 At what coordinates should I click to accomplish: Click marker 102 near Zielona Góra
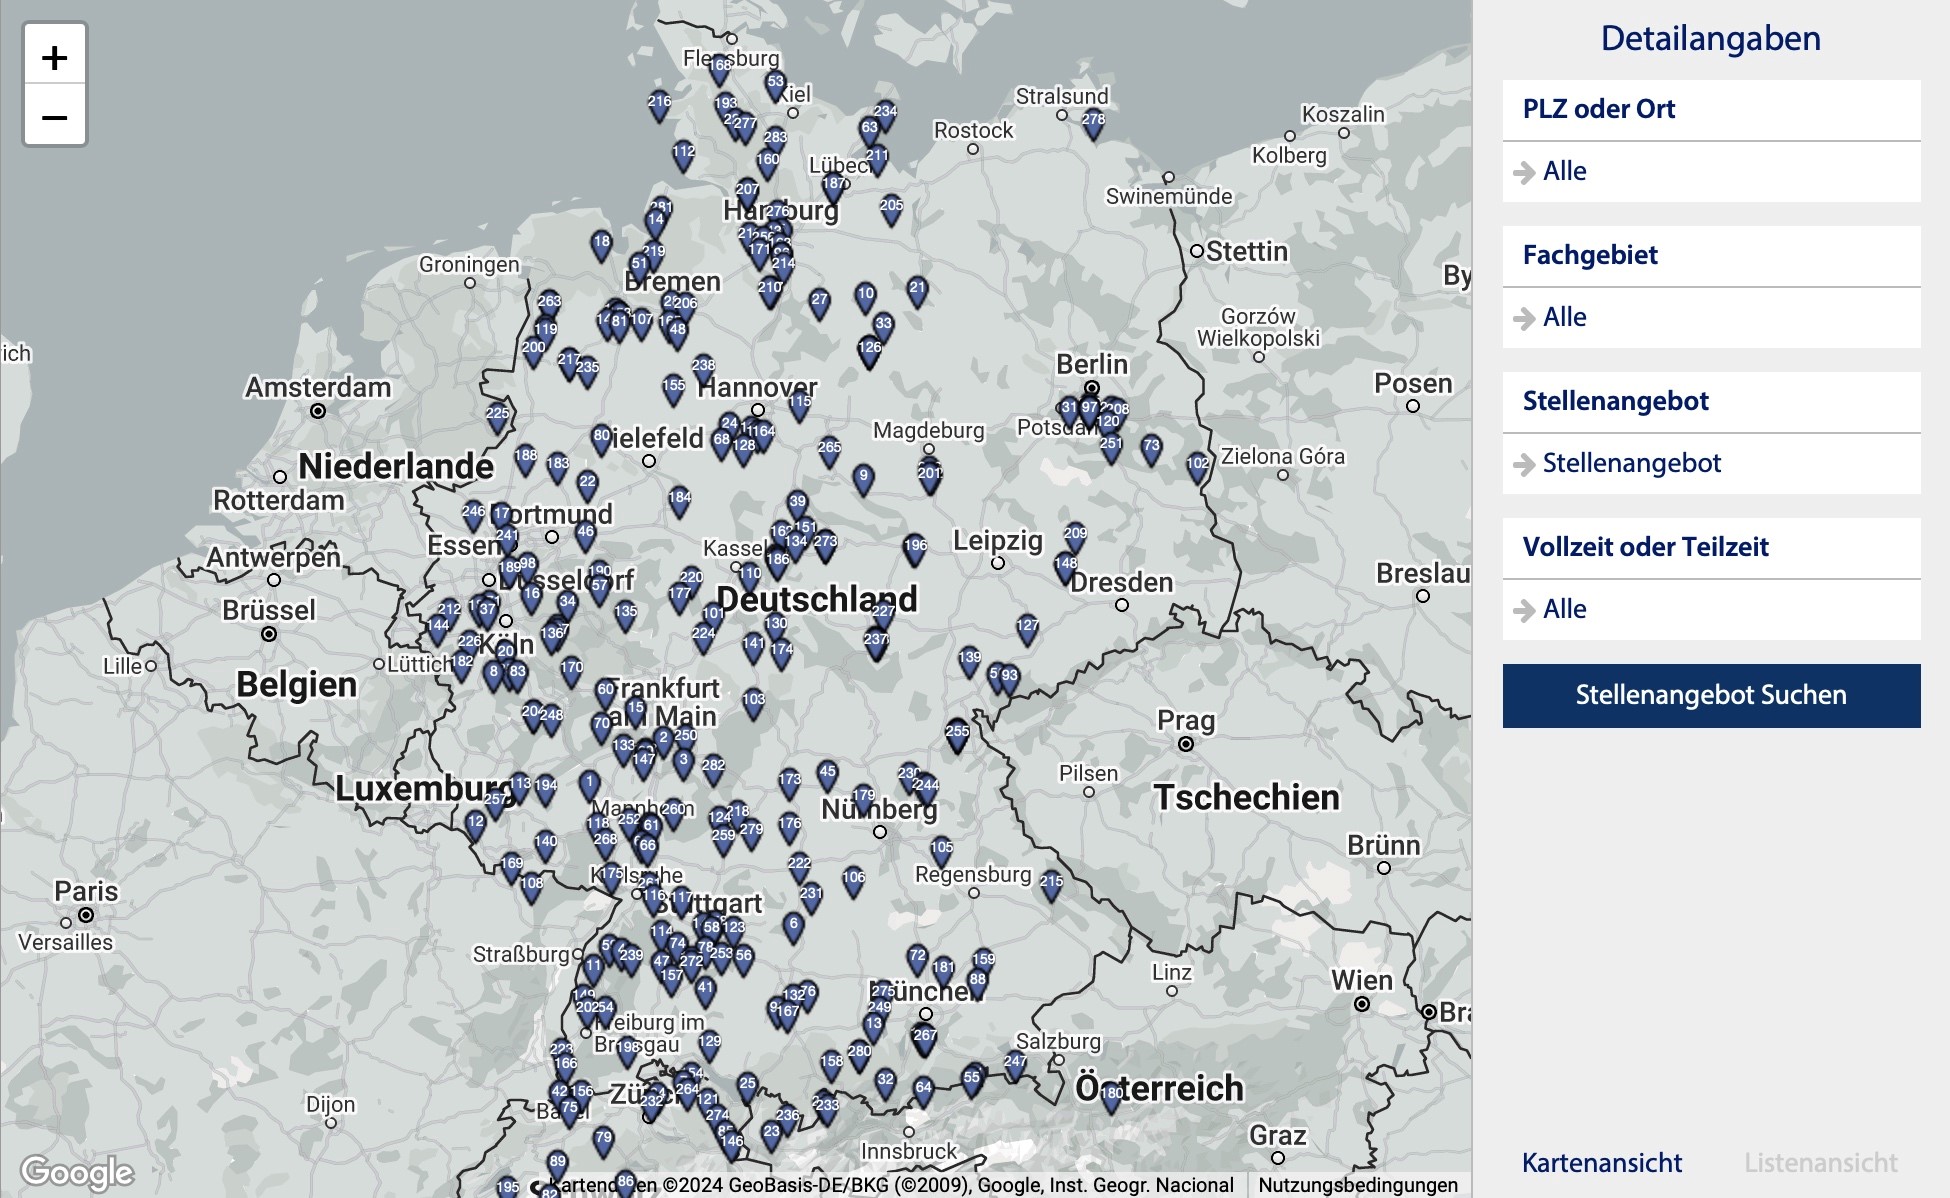coord(1195,465)
